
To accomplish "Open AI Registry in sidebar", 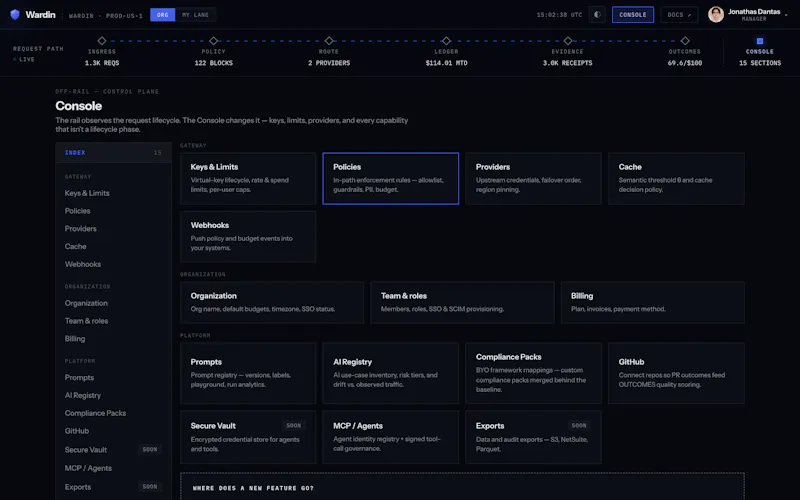I will click(83, 395).
